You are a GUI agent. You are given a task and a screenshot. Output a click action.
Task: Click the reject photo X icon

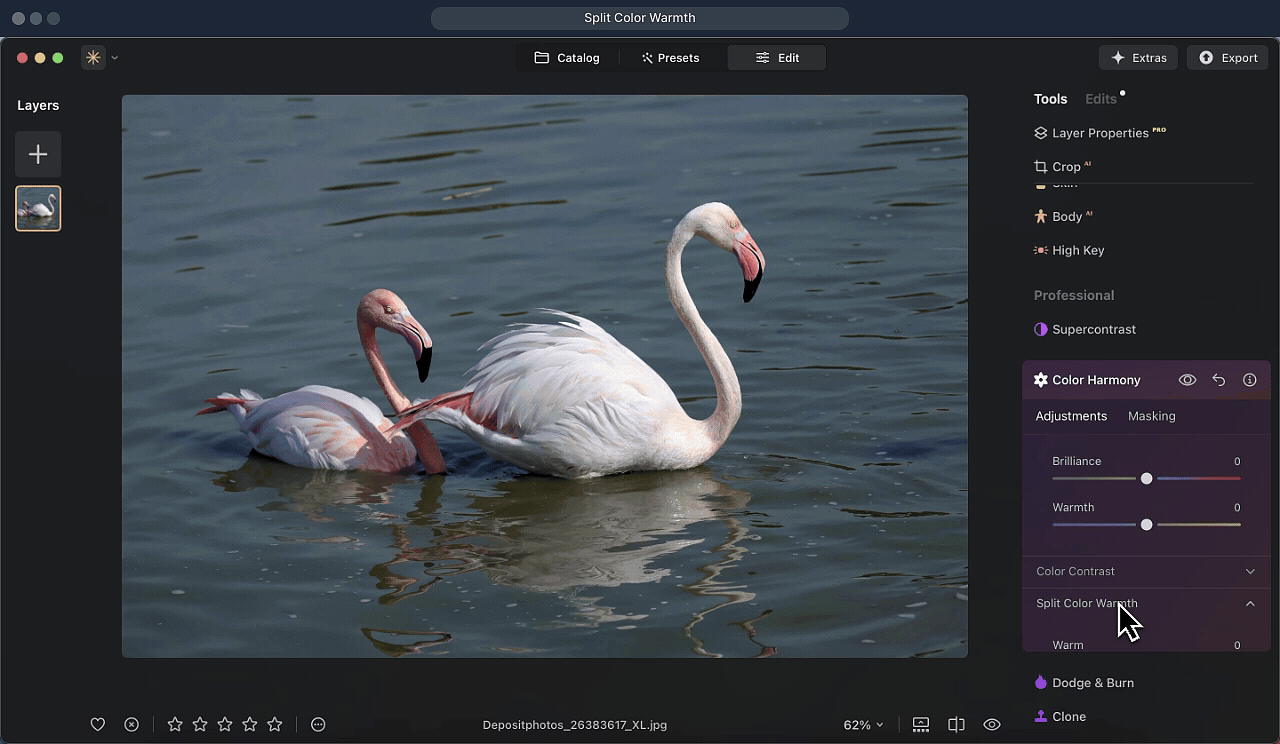click(x=131, y=724)
